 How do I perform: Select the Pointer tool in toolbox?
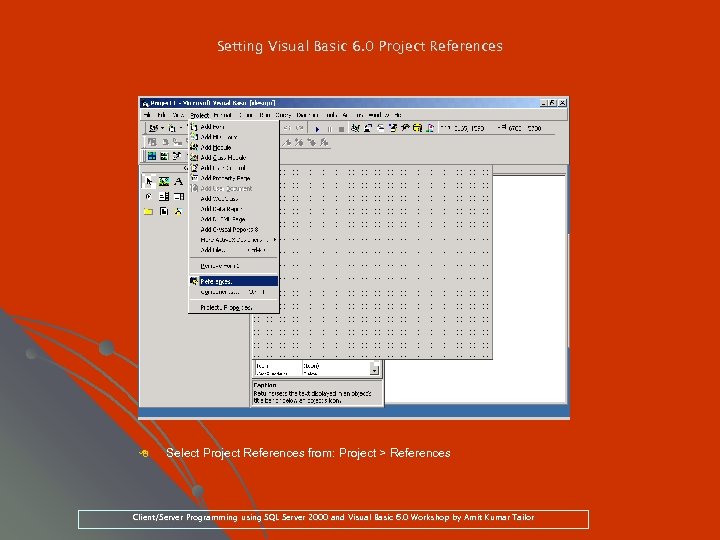(x=148, y=182)
